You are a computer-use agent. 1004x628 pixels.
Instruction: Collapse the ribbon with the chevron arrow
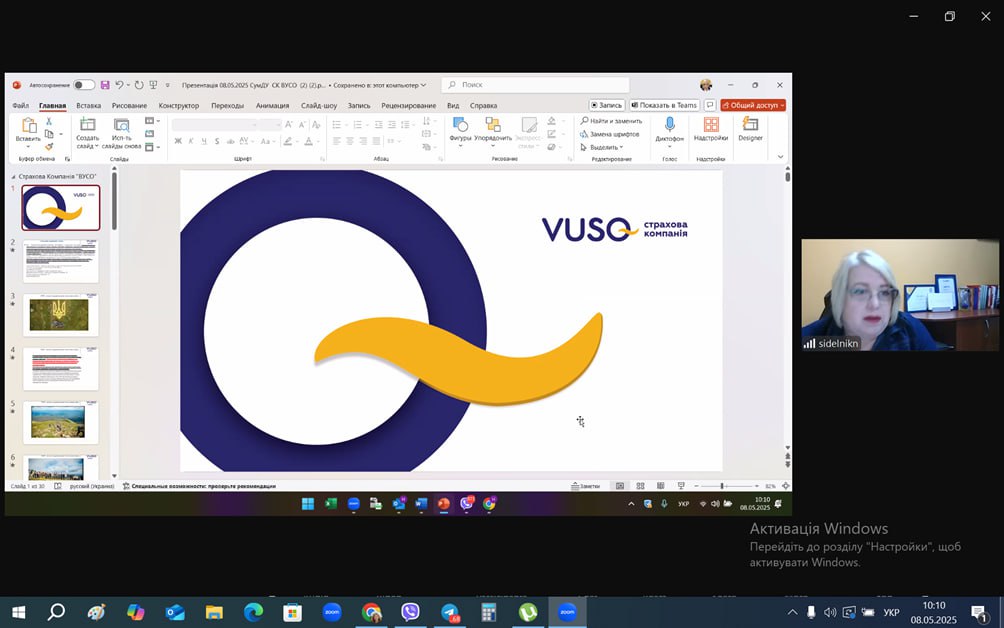[x=780, y=157]
